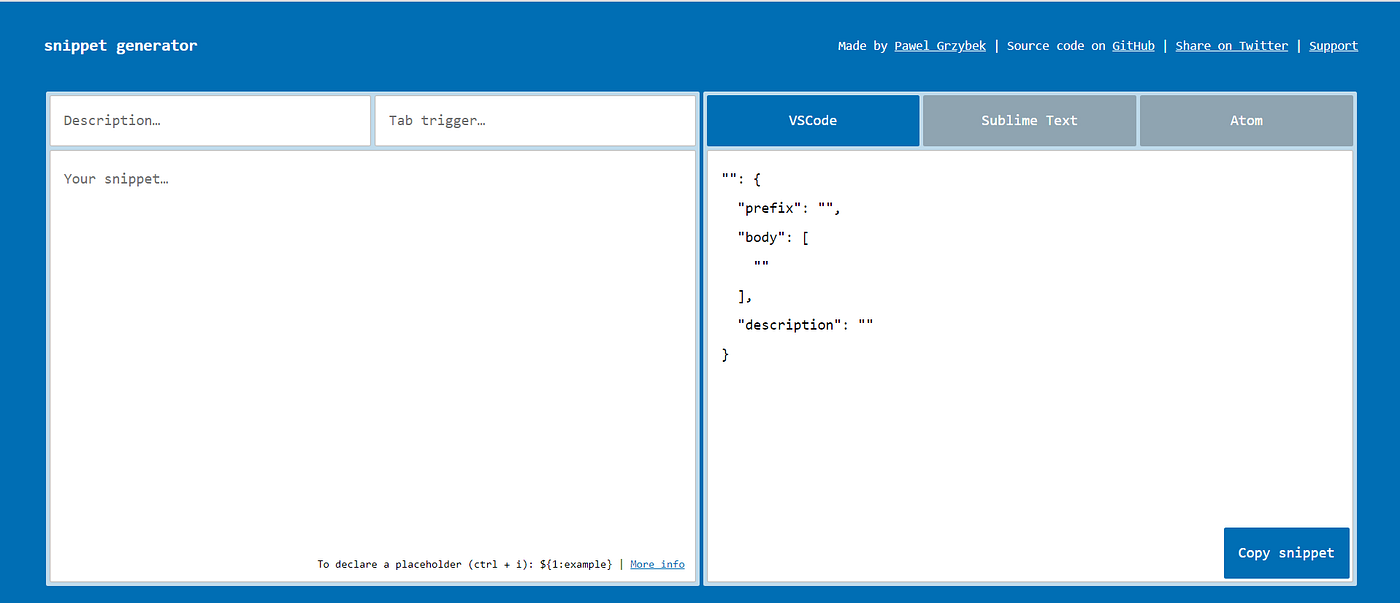1400x603 pixels.
Task: Visit the Pawel Grzybek author link
Action: 940,45
